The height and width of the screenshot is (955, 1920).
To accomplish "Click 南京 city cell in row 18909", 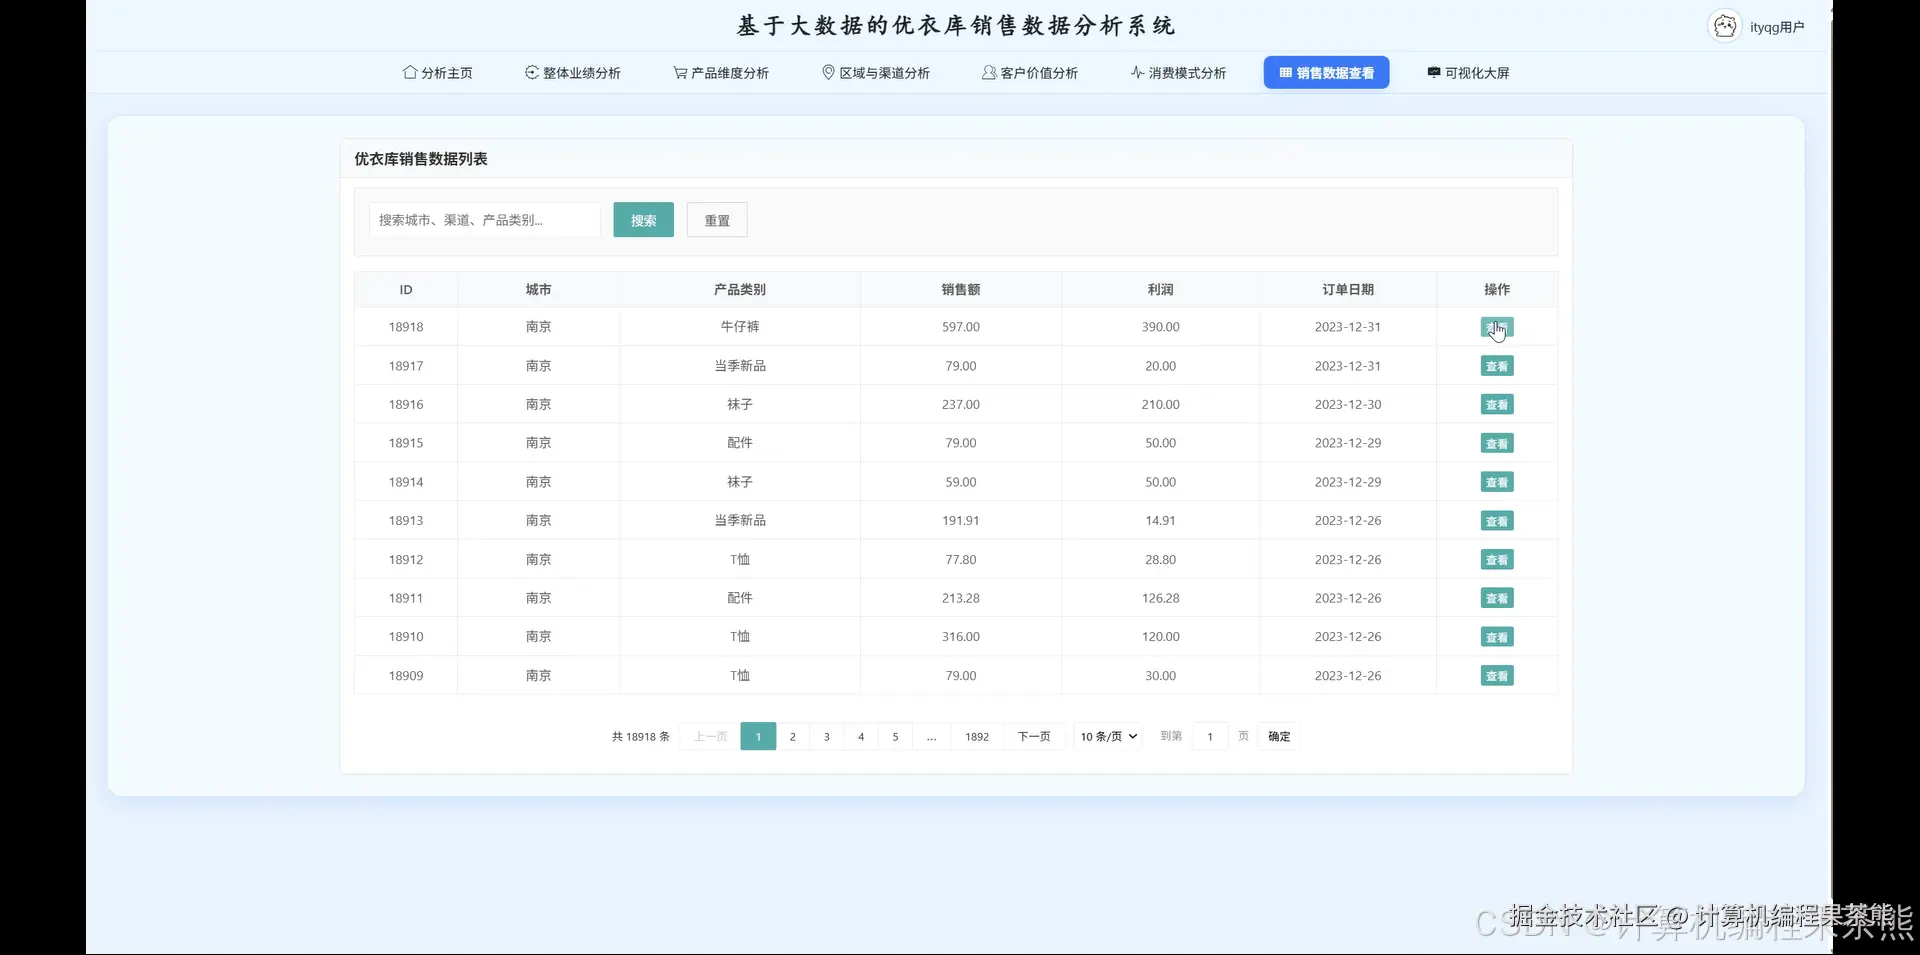I will pyautogui.click(x=538, y=676).
